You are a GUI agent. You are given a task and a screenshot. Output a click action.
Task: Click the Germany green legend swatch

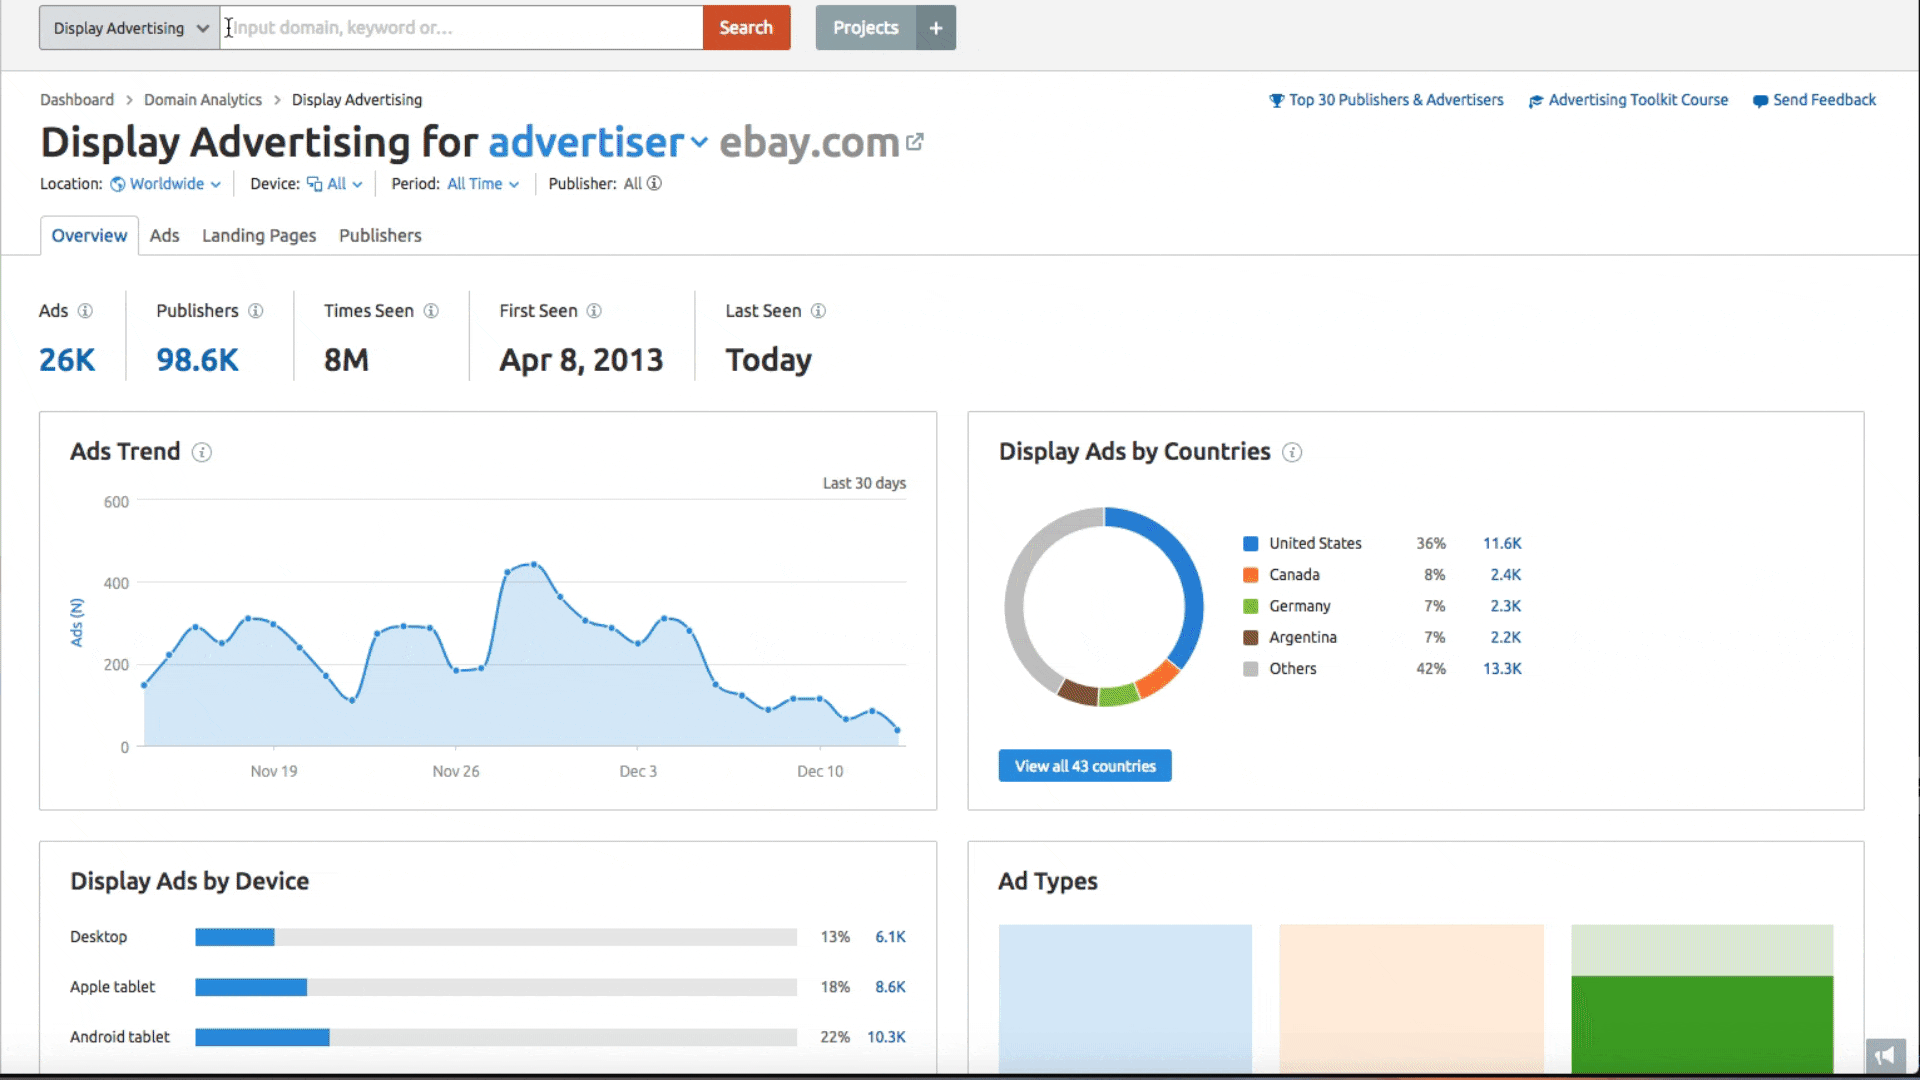pos(1250,606)
